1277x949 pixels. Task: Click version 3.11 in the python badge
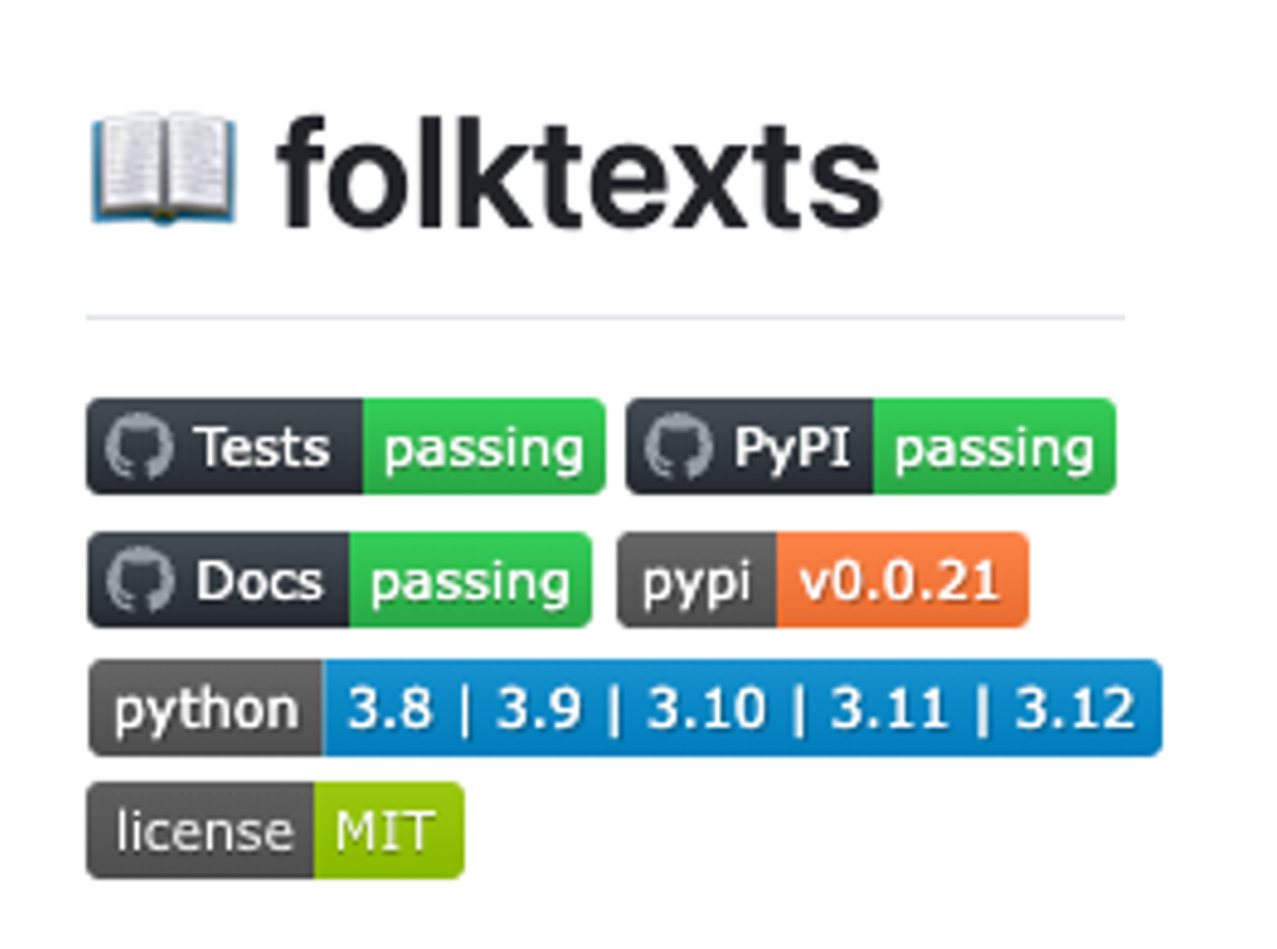889,709
